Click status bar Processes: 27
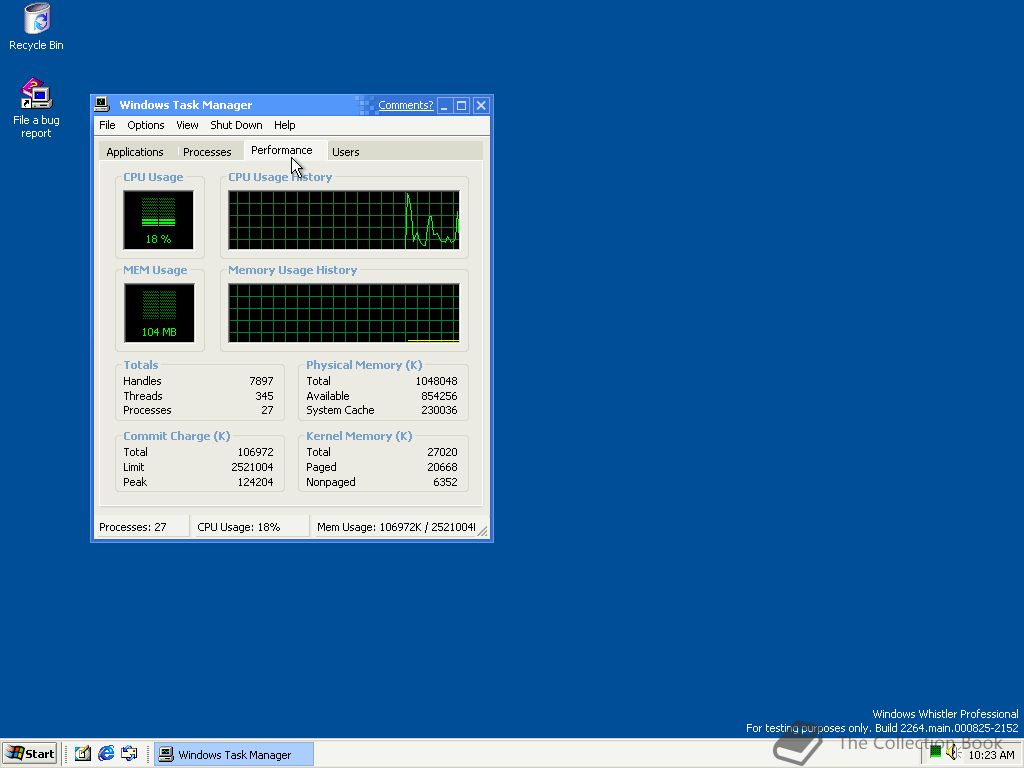1024x768 pixels. 142,527
